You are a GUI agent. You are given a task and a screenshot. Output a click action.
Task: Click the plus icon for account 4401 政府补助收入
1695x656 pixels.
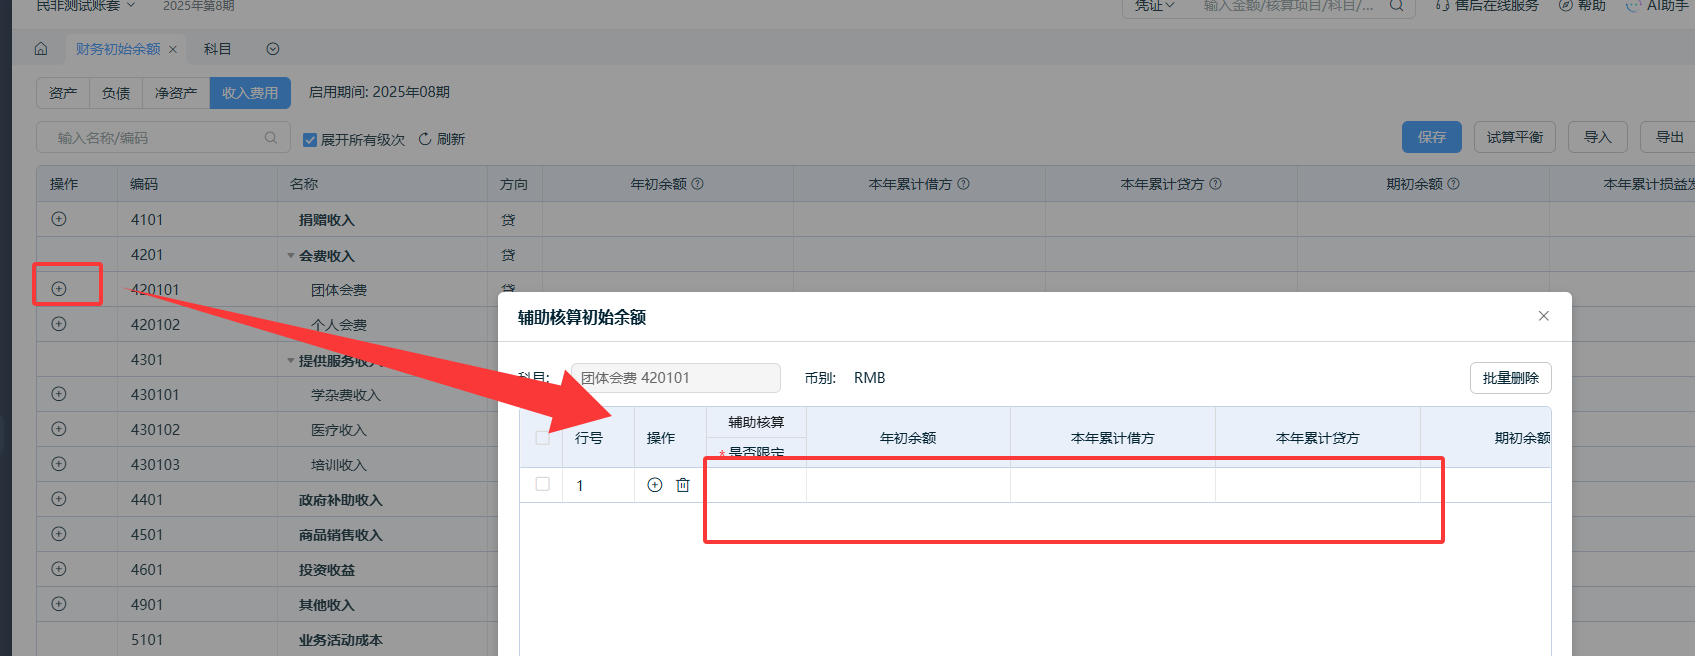coord(59,499)
